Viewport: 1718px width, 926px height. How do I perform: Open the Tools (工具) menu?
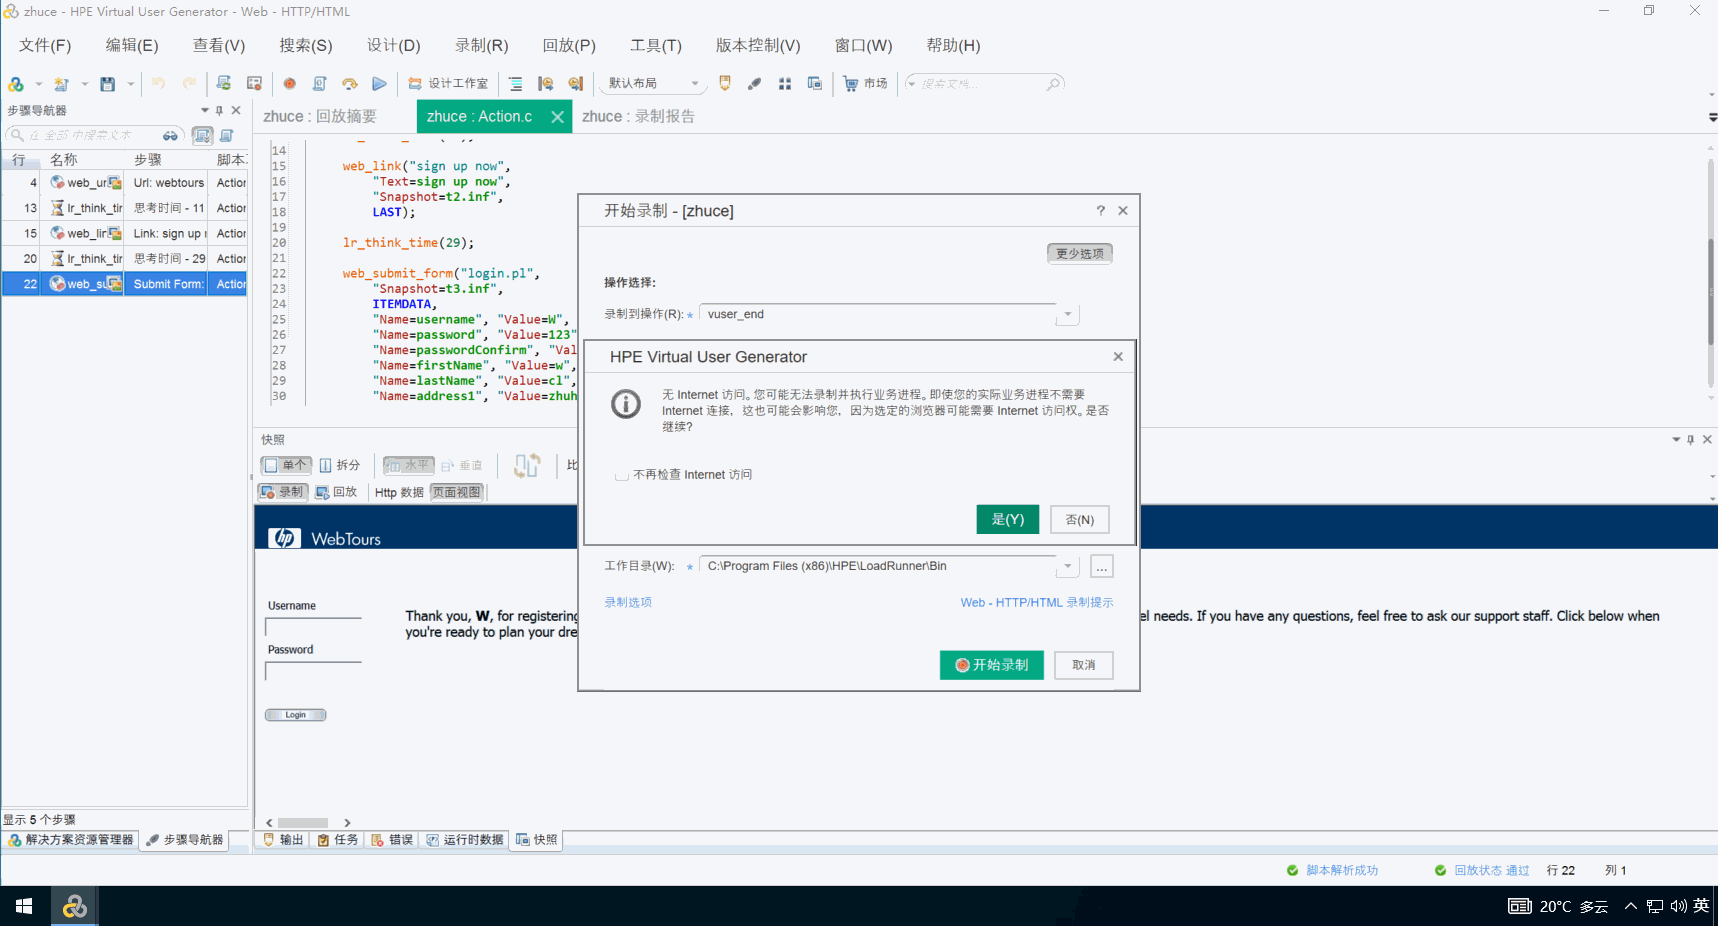655,45
